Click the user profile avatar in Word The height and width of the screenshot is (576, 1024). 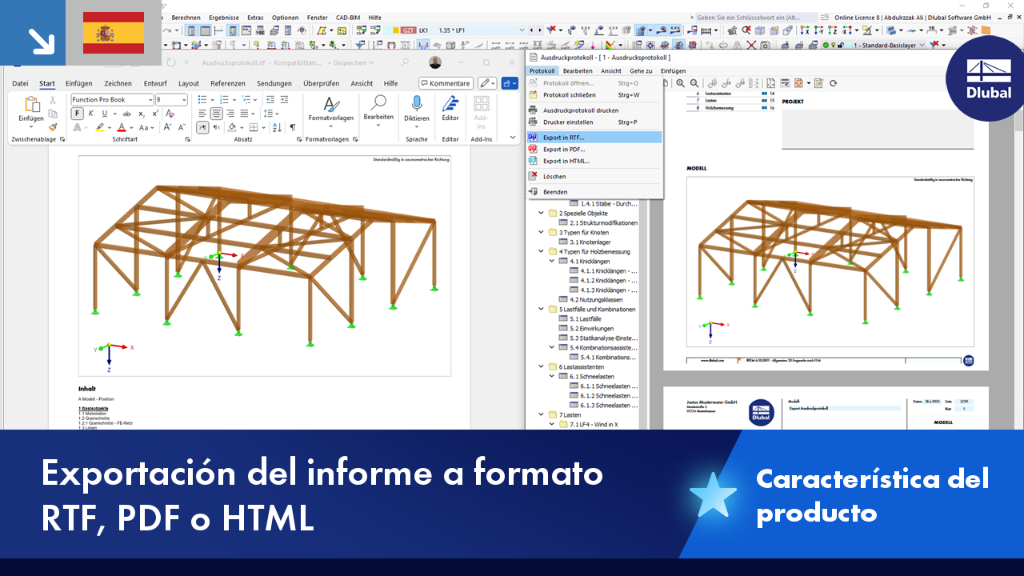tap(436, 63)
